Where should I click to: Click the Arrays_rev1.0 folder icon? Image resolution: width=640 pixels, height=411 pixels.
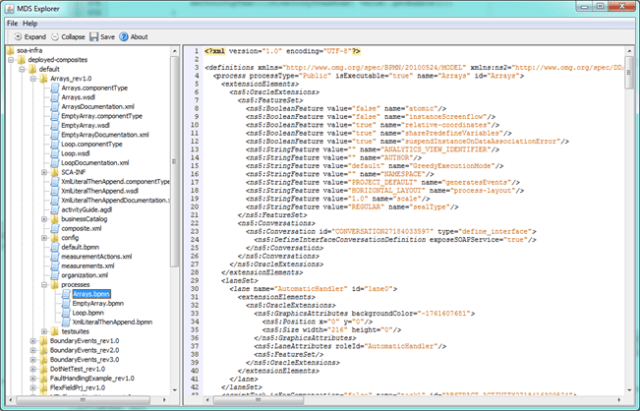tap(44, 79)
